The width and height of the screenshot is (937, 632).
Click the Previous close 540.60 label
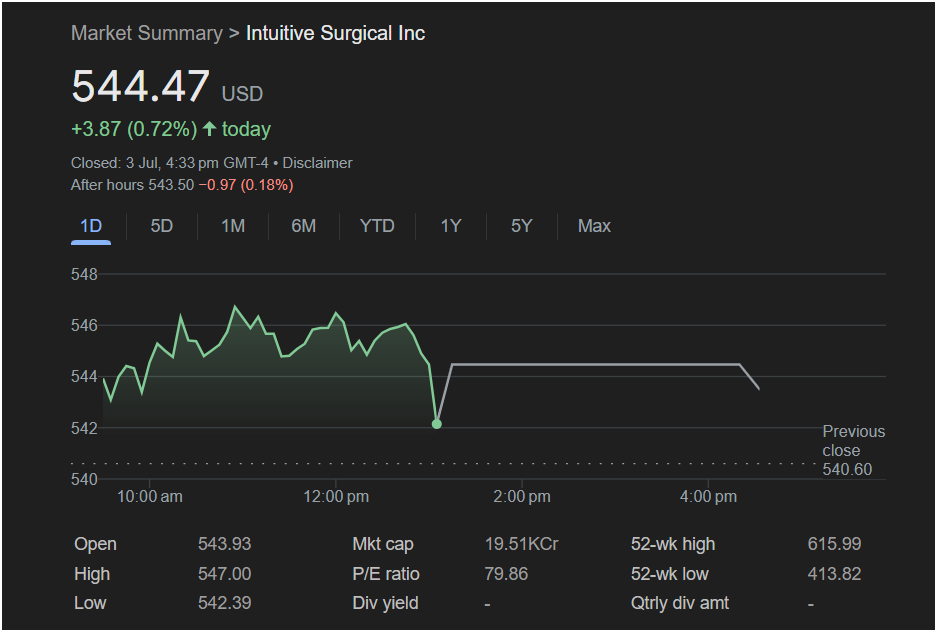tap(853, 450)
